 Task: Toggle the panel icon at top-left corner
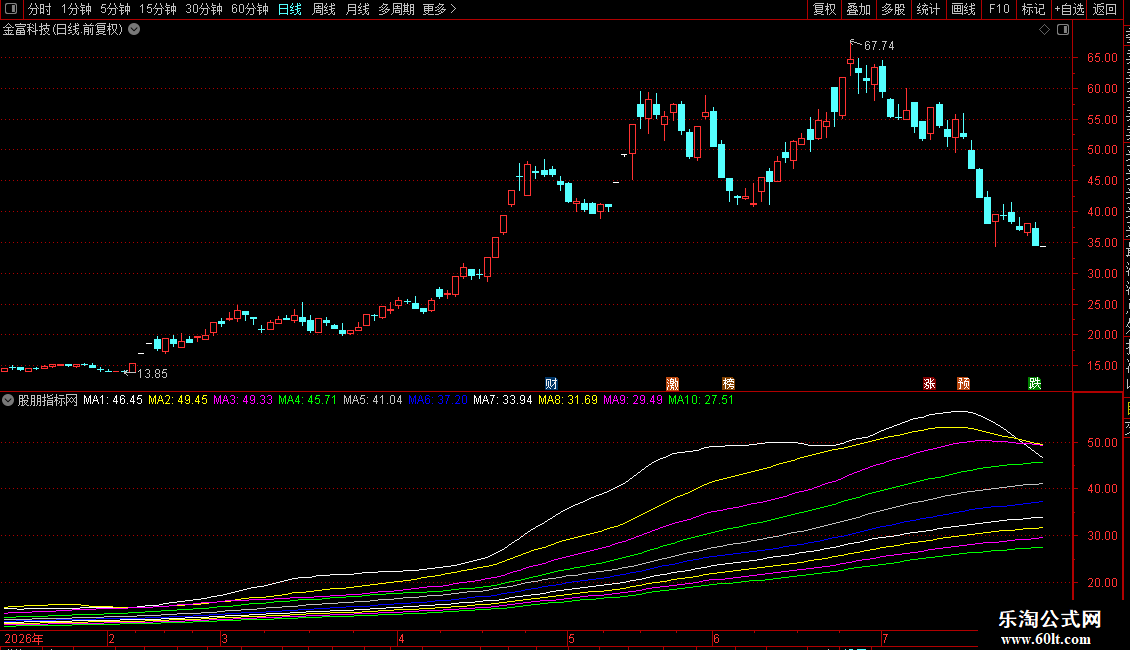[x=11, y=9]
